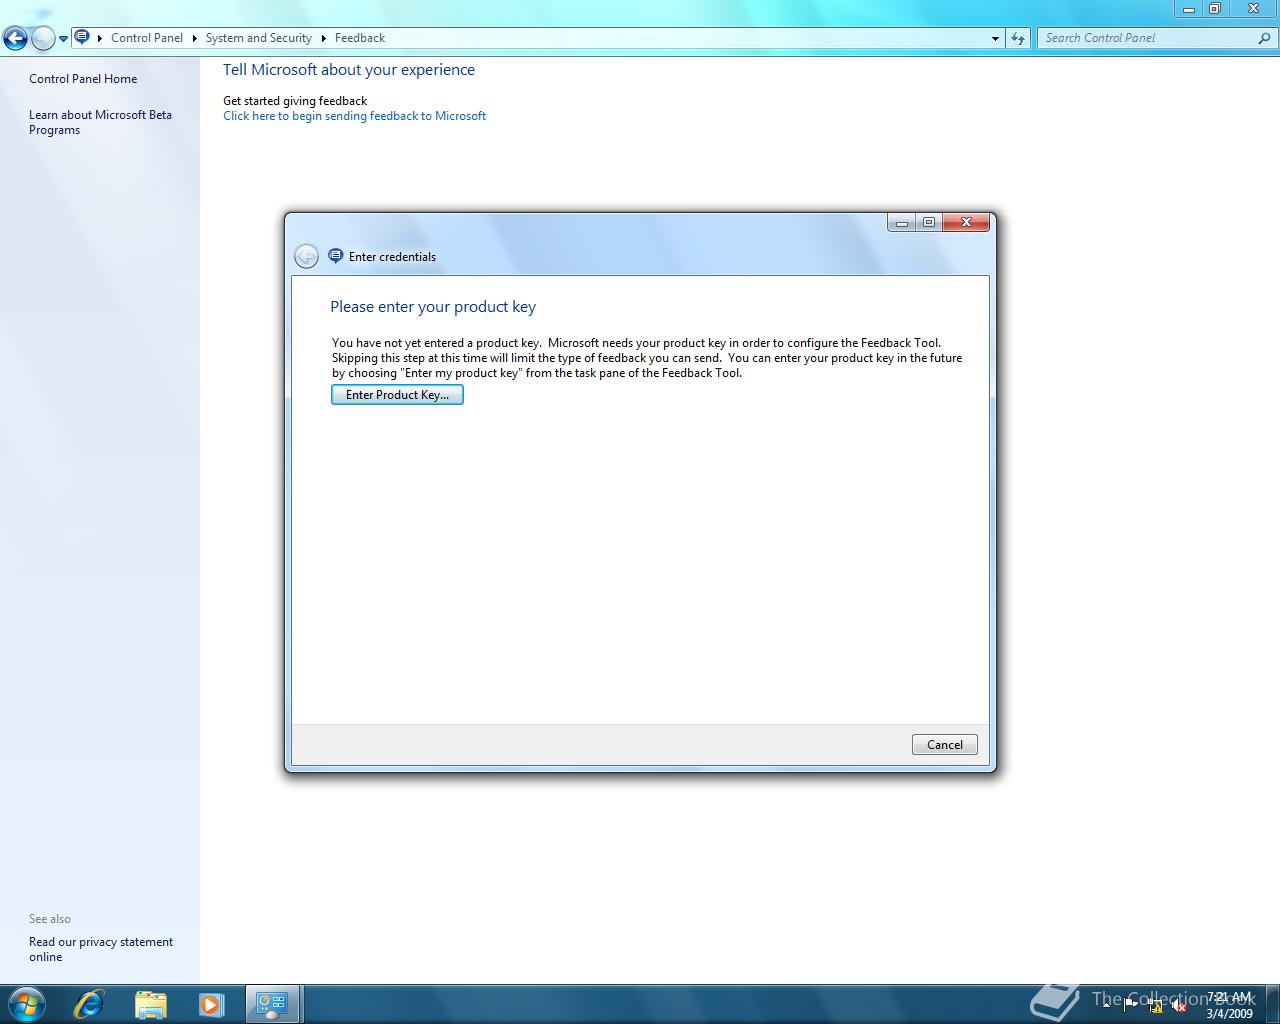The image size is (1280, 1024).
Task: Minimize the Enter credentials dialog
Action: [x=901, y=222]
